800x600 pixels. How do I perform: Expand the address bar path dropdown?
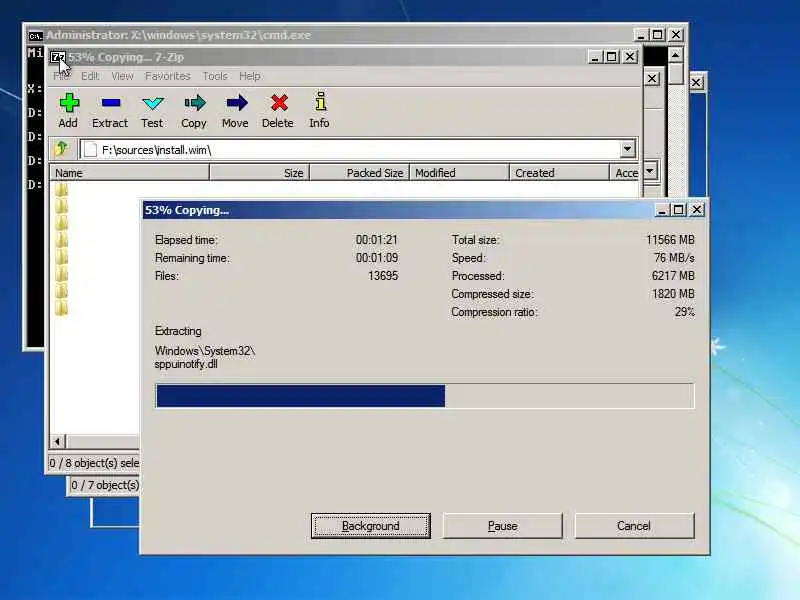628,149
